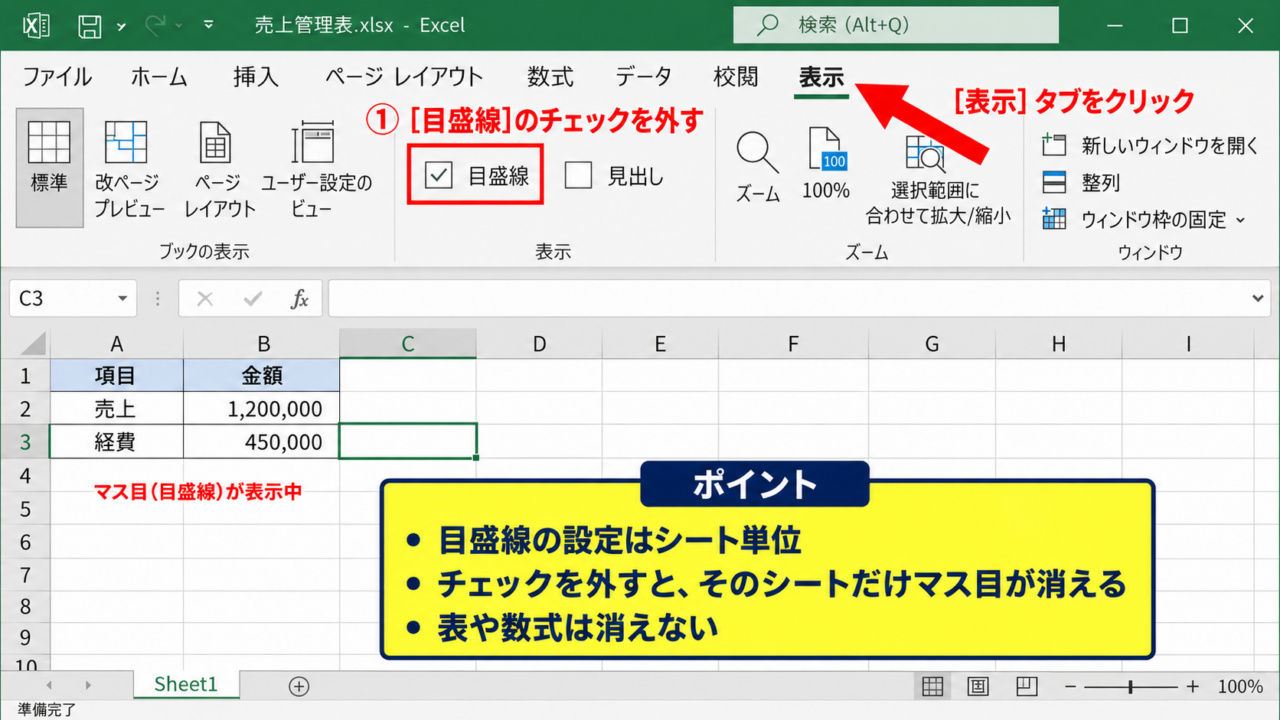Uncheck the 目盛線 checkbox

[439, 176]
